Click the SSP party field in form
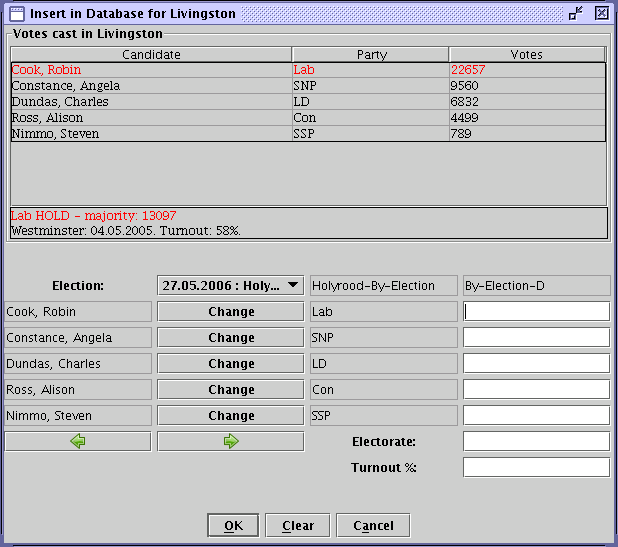Image resolution: width=618 pixels, height=547 pixels. click(383, 416)
